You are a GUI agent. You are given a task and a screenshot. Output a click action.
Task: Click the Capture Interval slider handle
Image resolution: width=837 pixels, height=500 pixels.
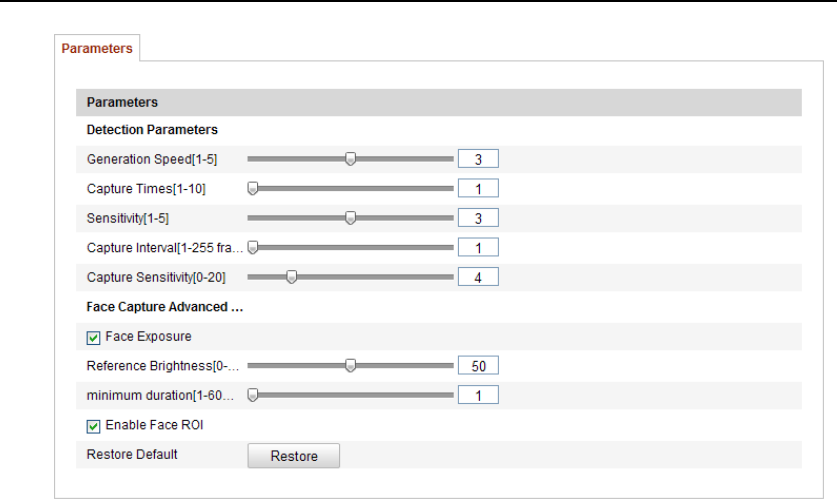253,247
